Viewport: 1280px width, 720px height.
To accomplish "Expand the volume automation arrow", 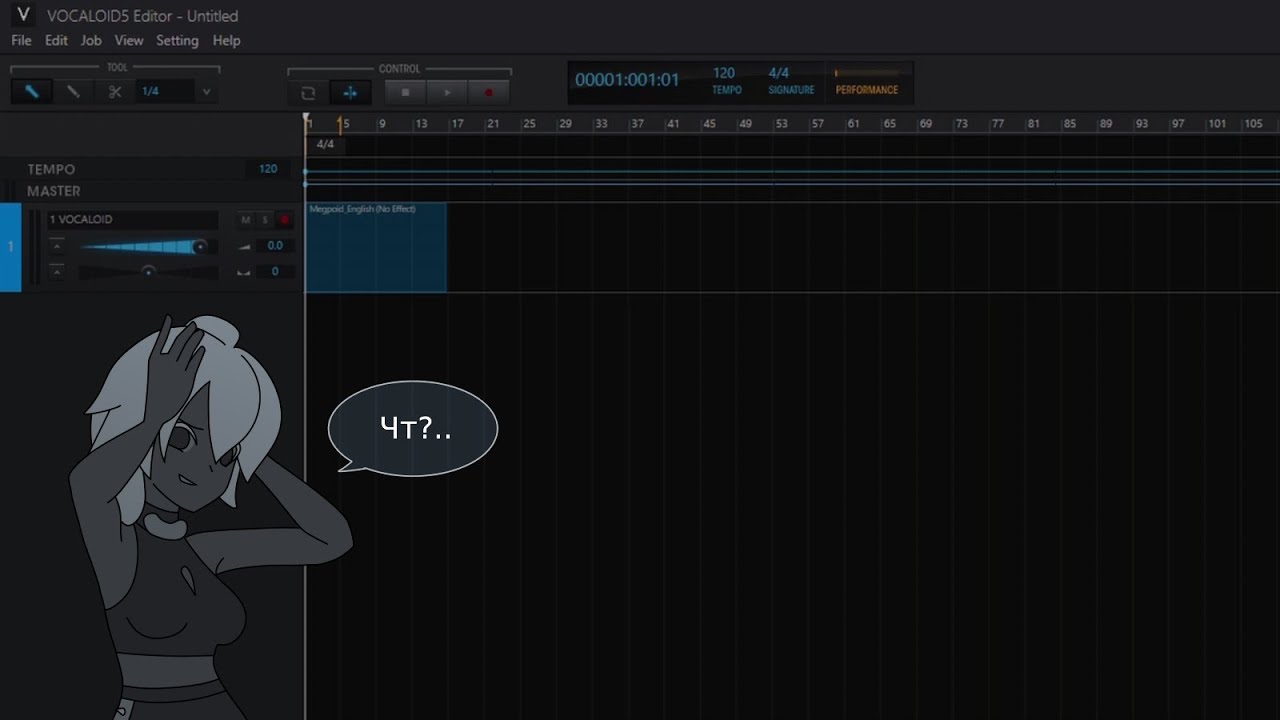I will point(57,246).
